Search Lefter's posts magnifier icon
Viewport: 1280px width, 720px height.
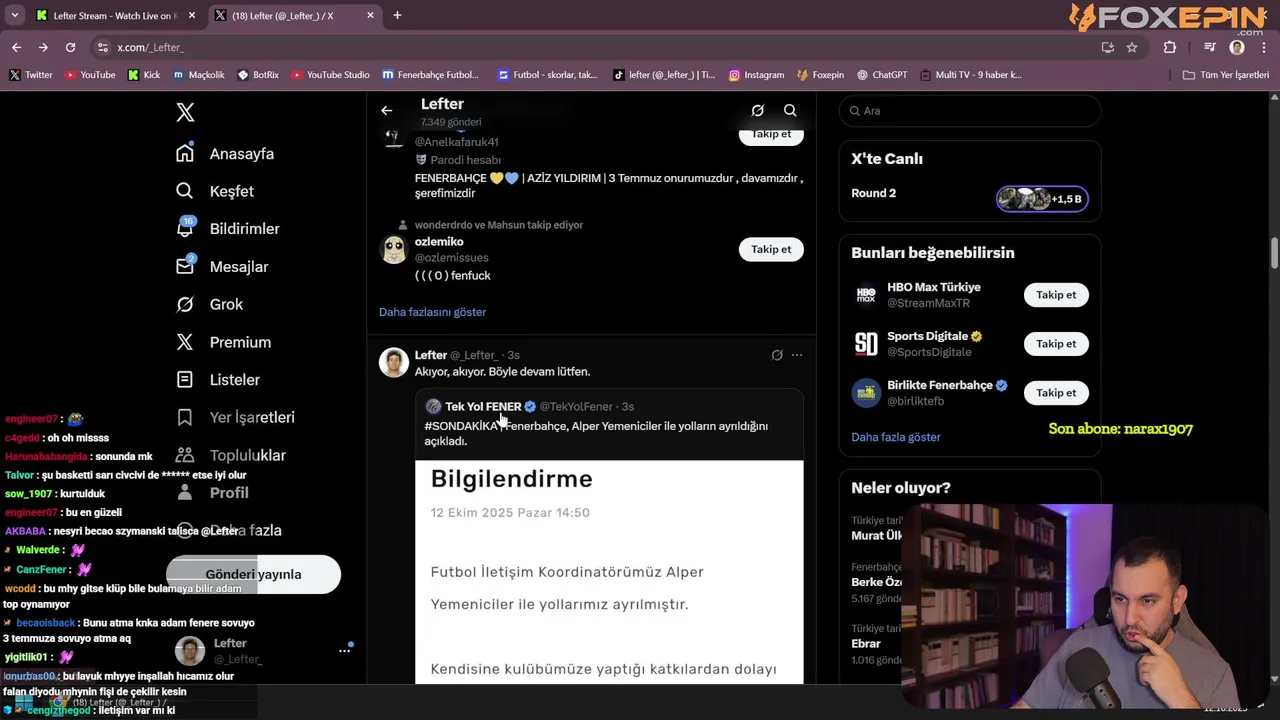(x=790, y=111)
